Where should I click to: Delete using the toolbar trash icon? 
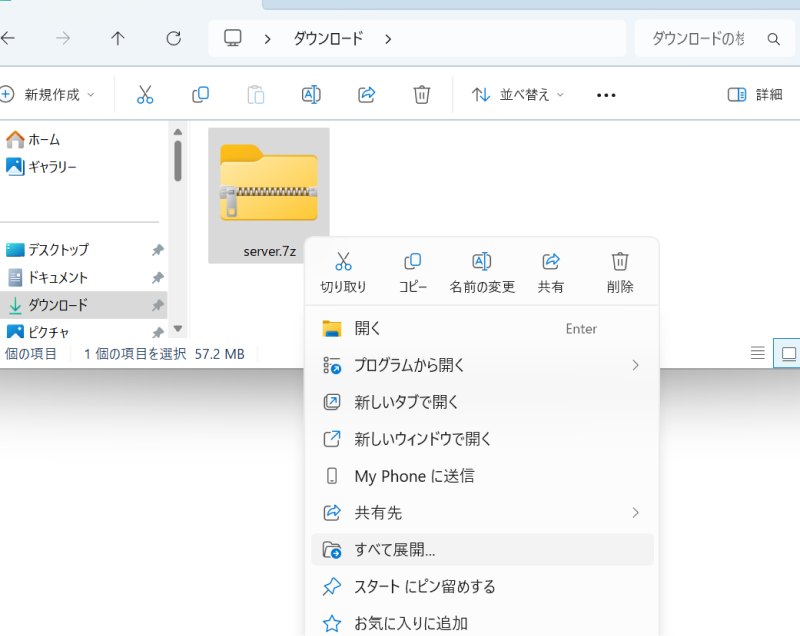point(421,94)
